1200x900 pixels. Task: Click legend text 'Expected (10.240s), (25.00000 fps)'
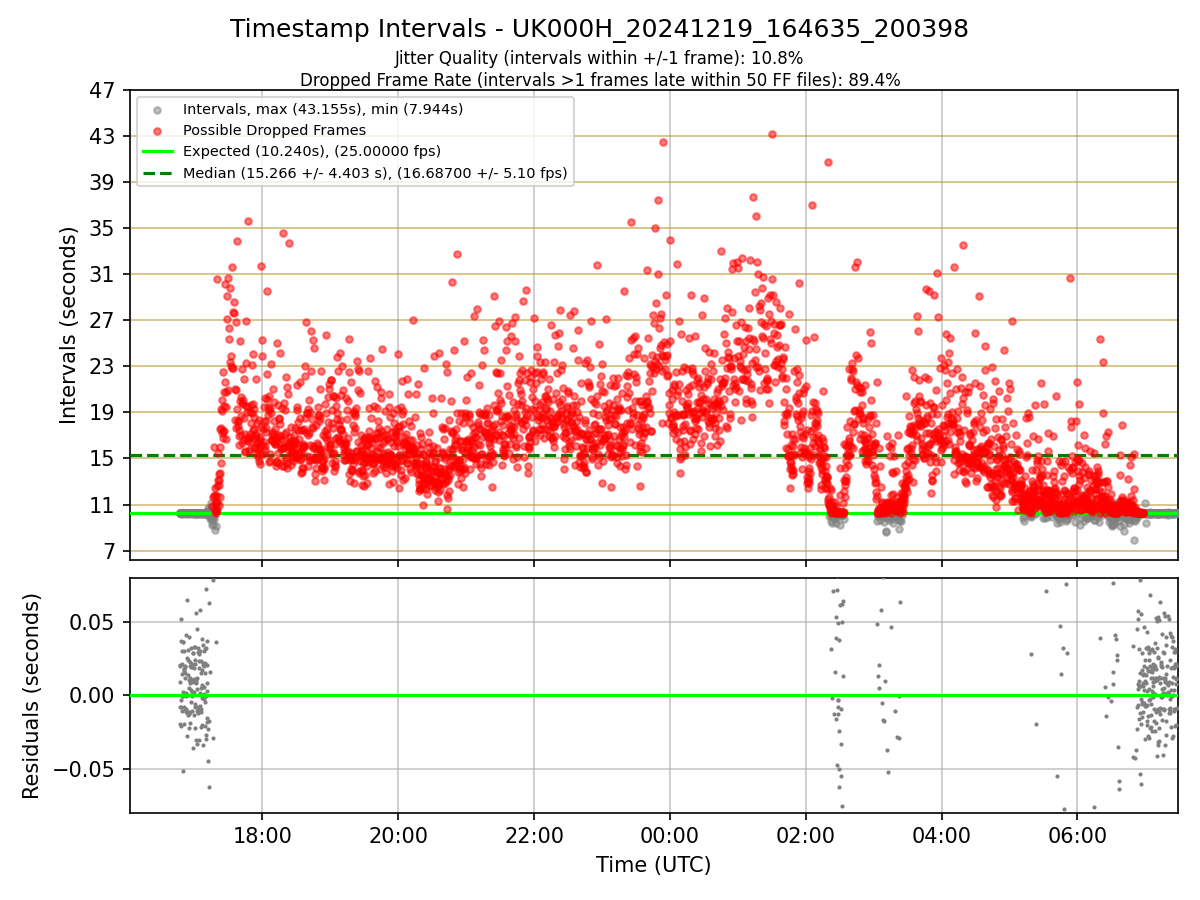(312, 151)
